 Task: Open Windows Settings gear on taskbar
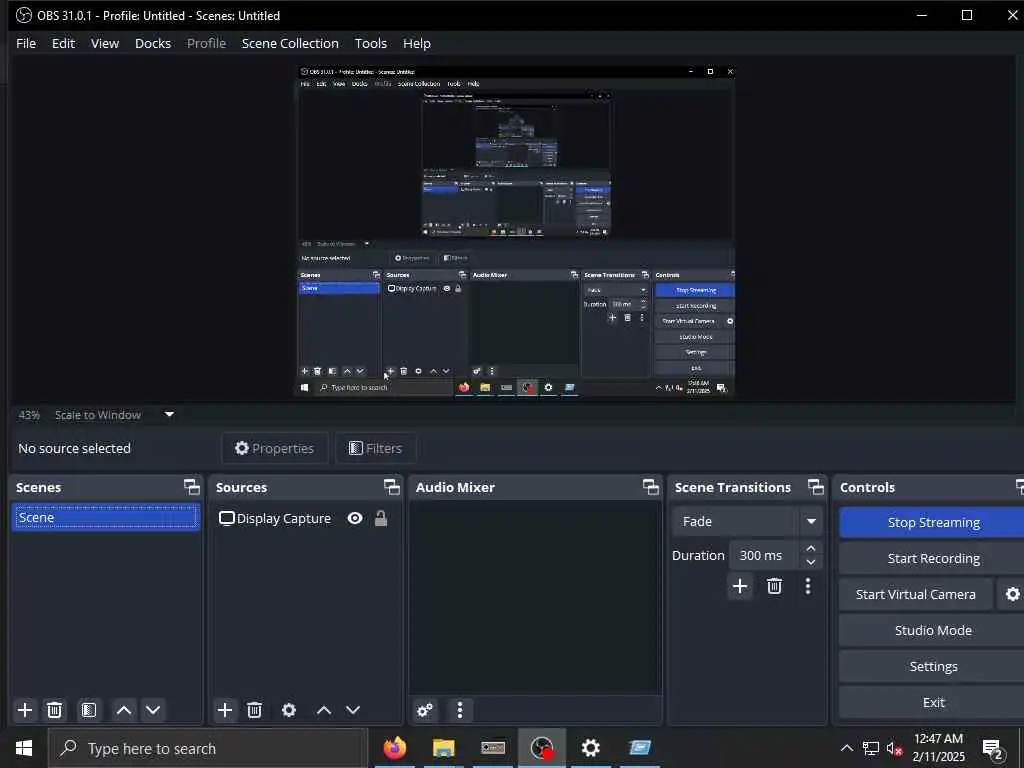(590, 748)
